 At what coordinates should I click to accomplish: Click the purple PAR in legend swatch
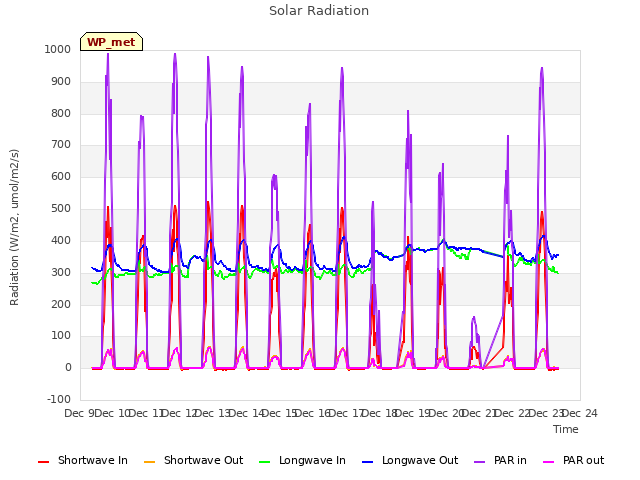click(x=480, y=462)
